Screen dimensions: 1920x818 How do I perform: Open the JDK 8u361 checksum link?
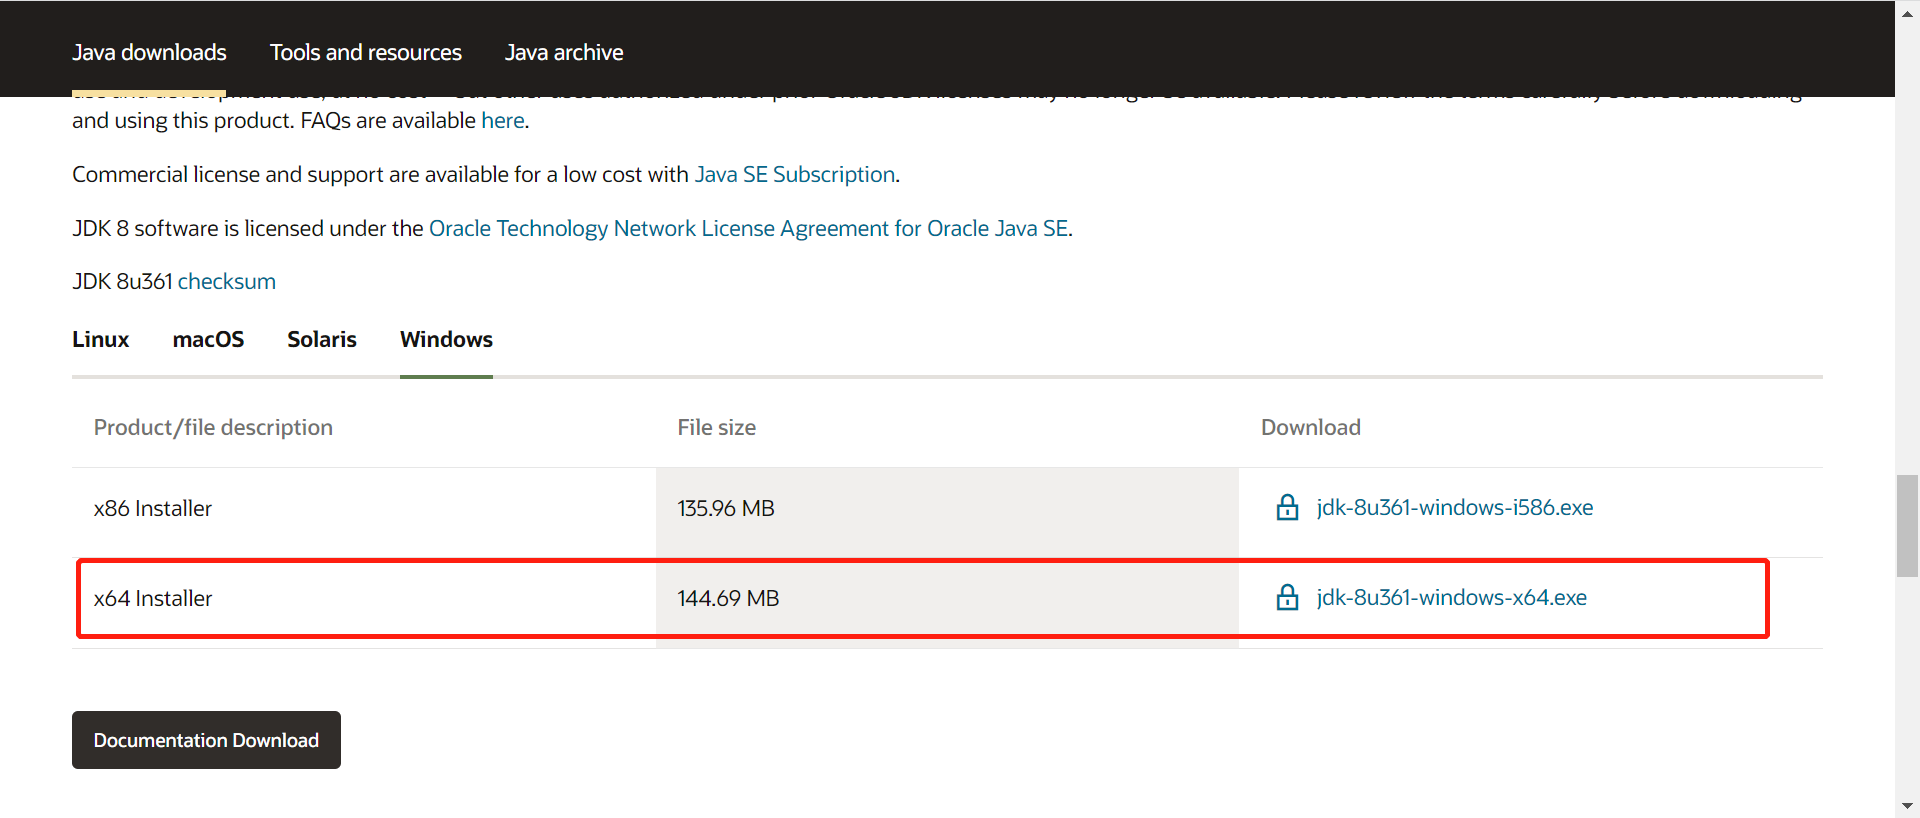pyautogui.click(x=227, y=282)
